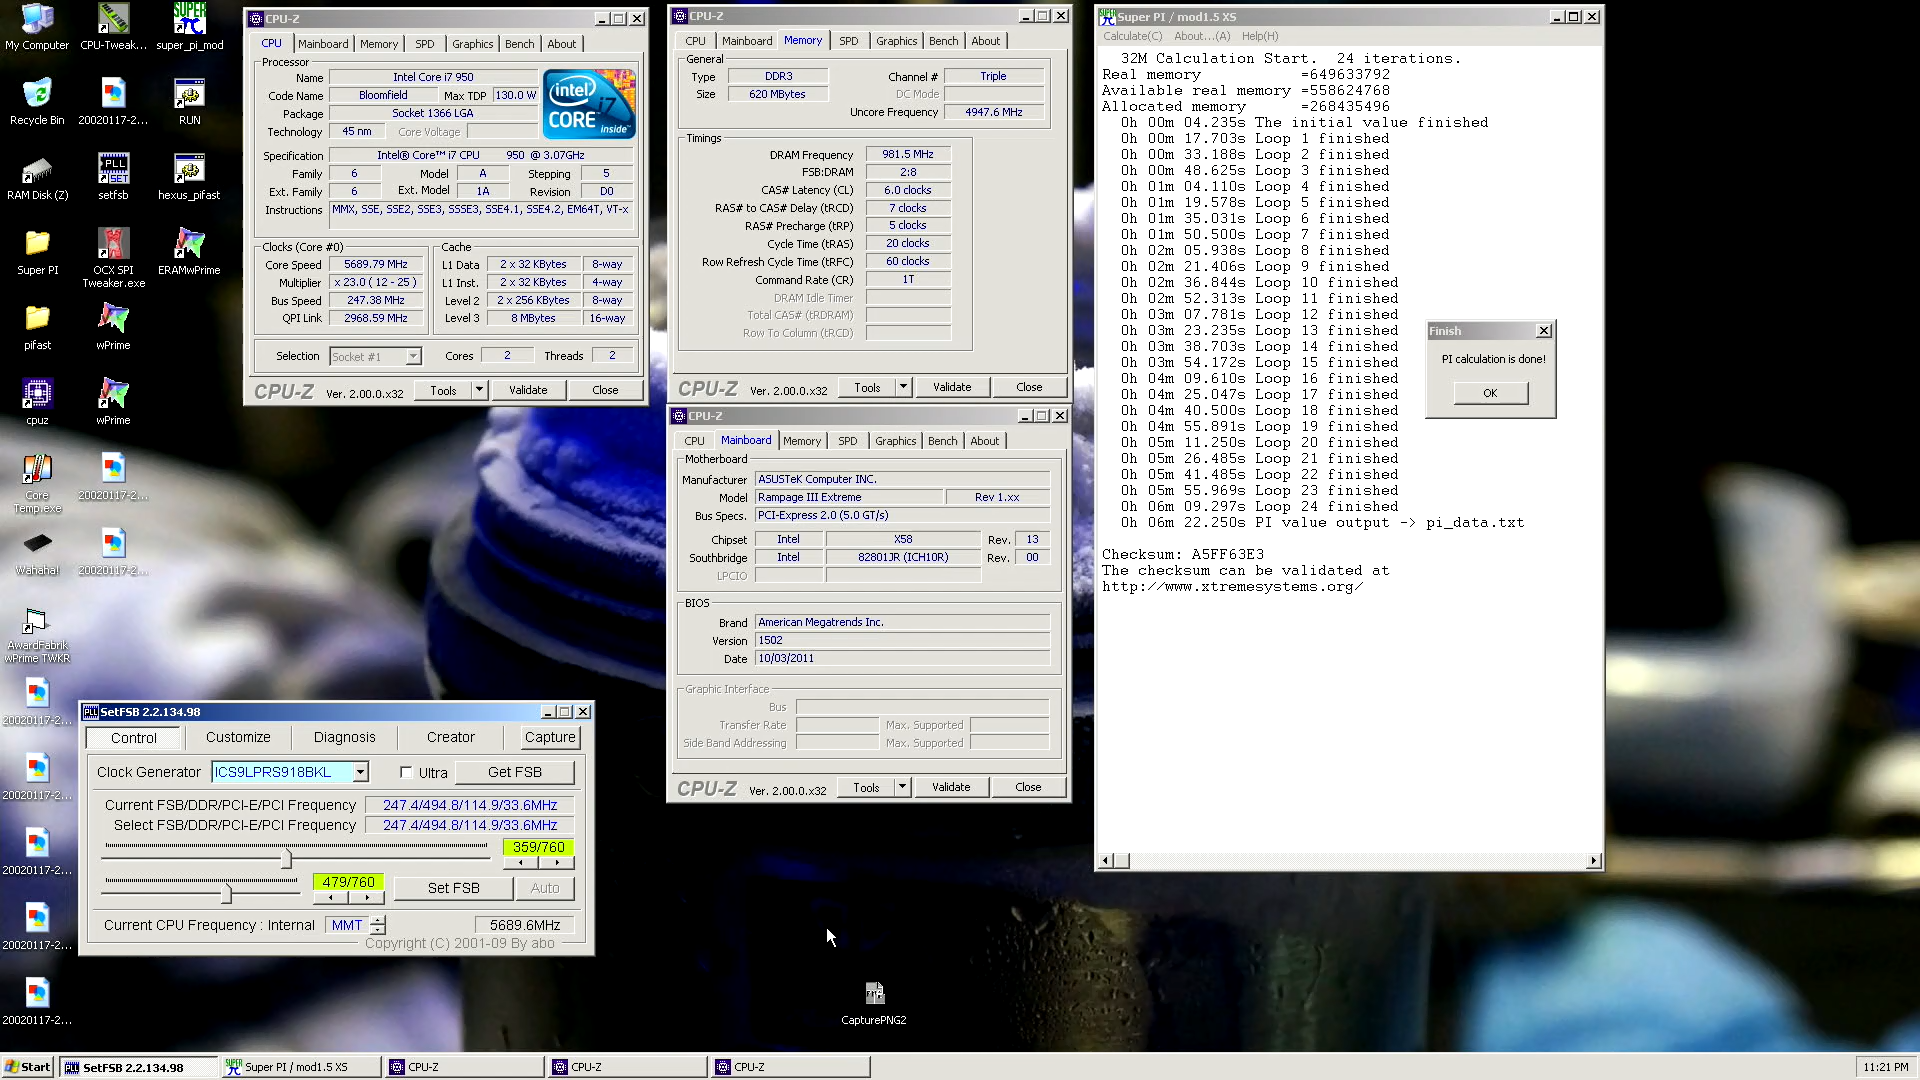Open About tab in CPU-Z CPU window

561,44
